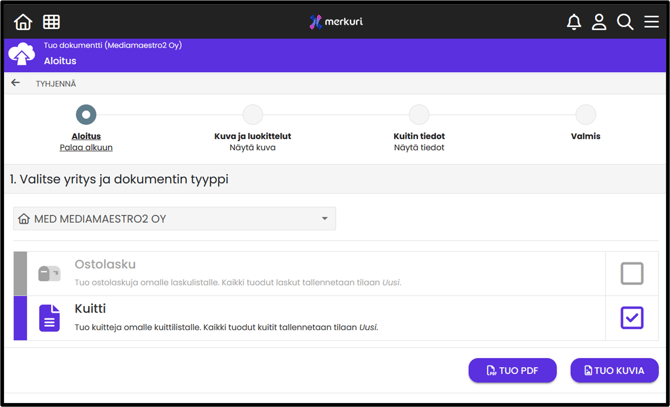Open the MED MEDIAMAESTRO2 OY company dropdown
Viewport: 670px width, 407px height.
click(x=174, y=218)
